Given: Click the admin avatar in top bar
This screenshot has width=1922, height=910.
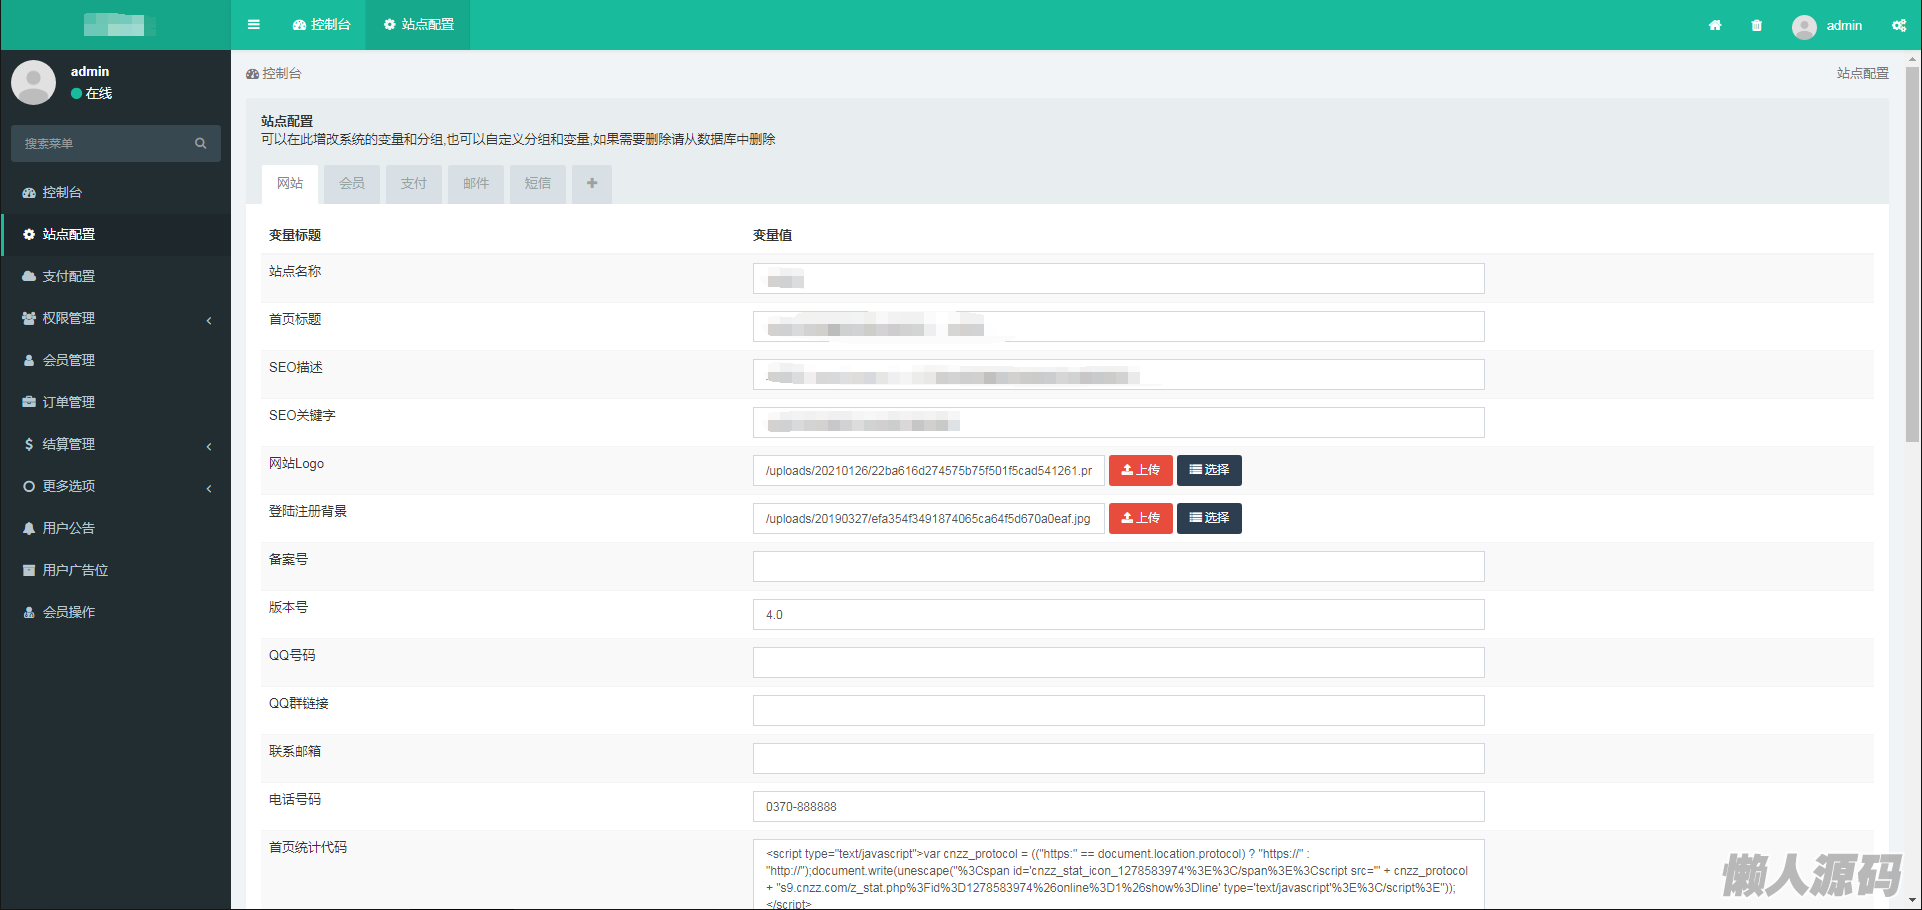Looking at the screenshot, I should pos(1804,27).
